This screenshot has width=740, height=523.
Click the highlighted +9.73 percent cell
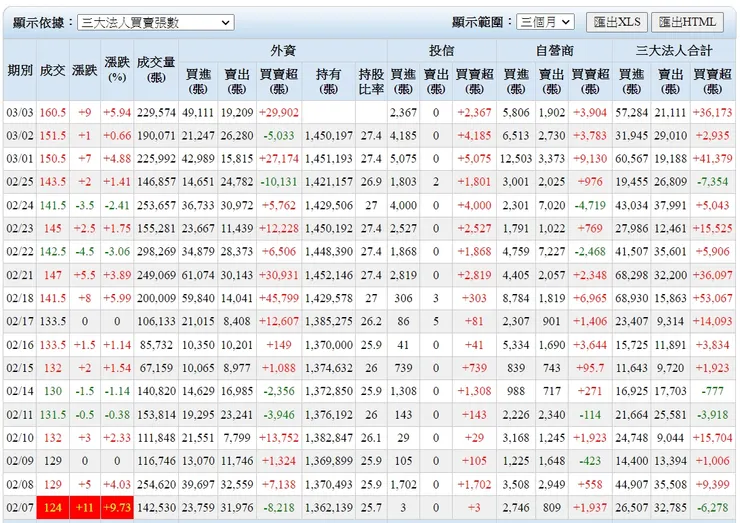[x=117, y=507]
